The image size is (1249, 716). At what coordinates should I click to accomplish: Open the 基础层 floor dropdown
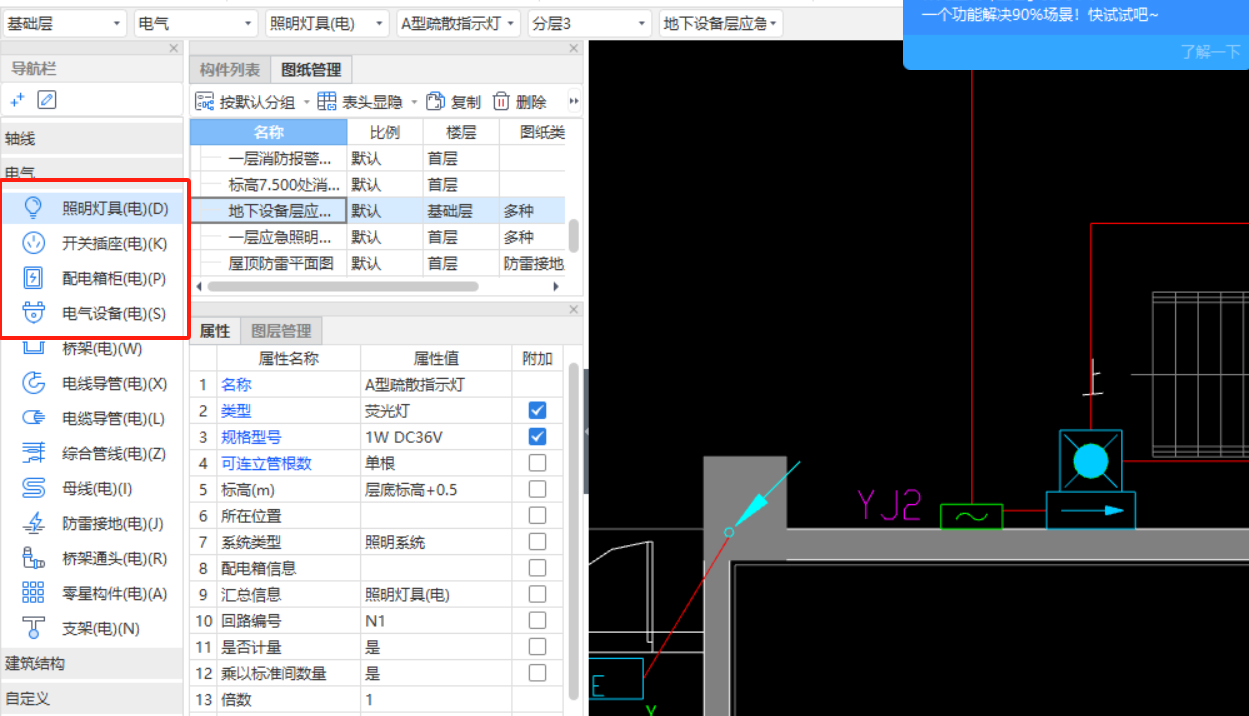[x=64, y=23]
